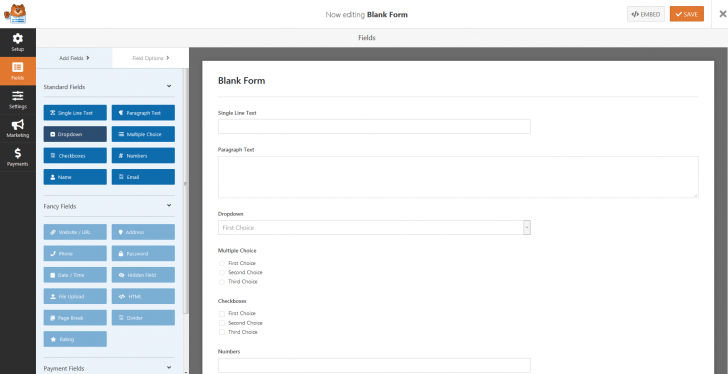
Task: Add a Numbers field
Action: [143, 156]
